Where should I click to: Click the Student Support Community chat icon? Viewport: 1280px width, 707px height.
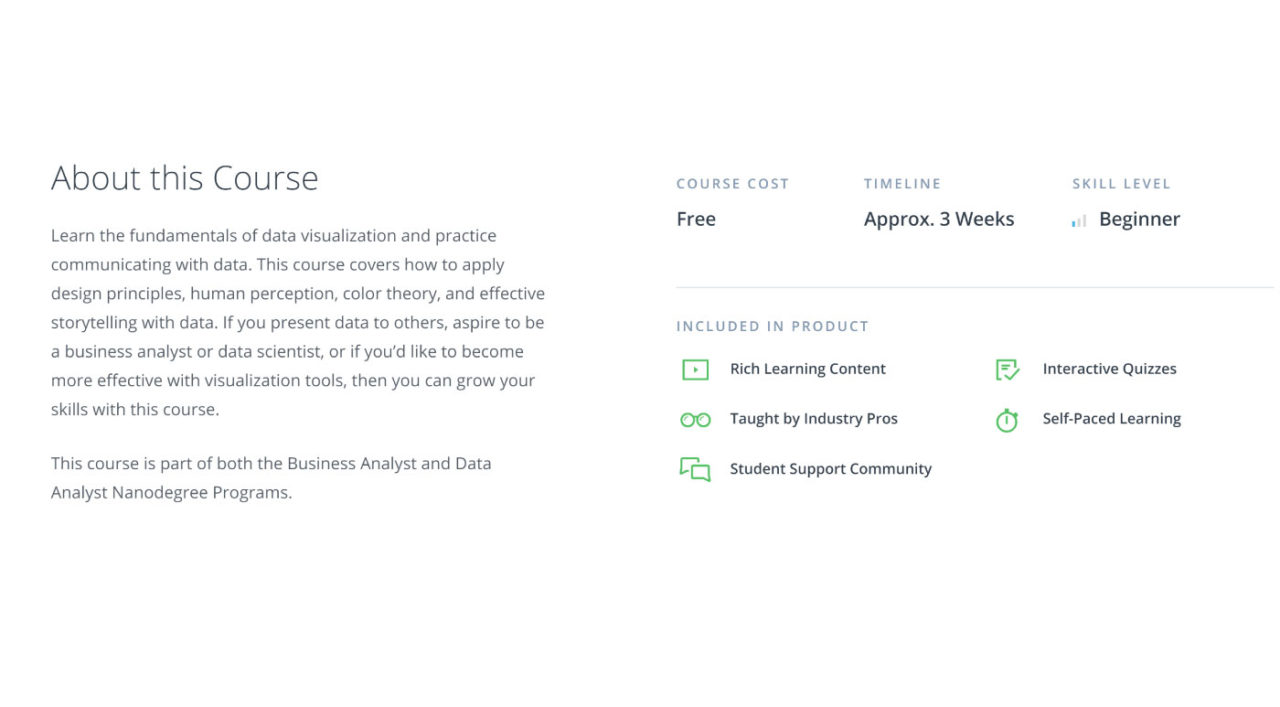(695, 469)
